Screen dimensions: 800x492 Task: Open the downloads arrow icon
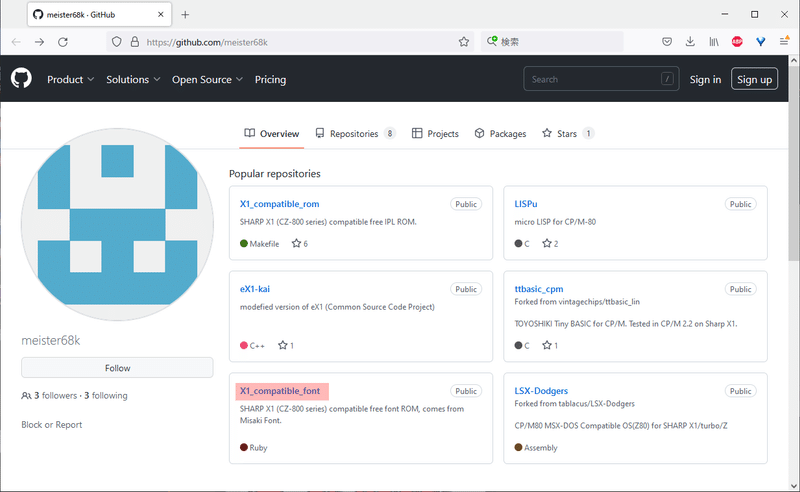[x=690, y=42]
